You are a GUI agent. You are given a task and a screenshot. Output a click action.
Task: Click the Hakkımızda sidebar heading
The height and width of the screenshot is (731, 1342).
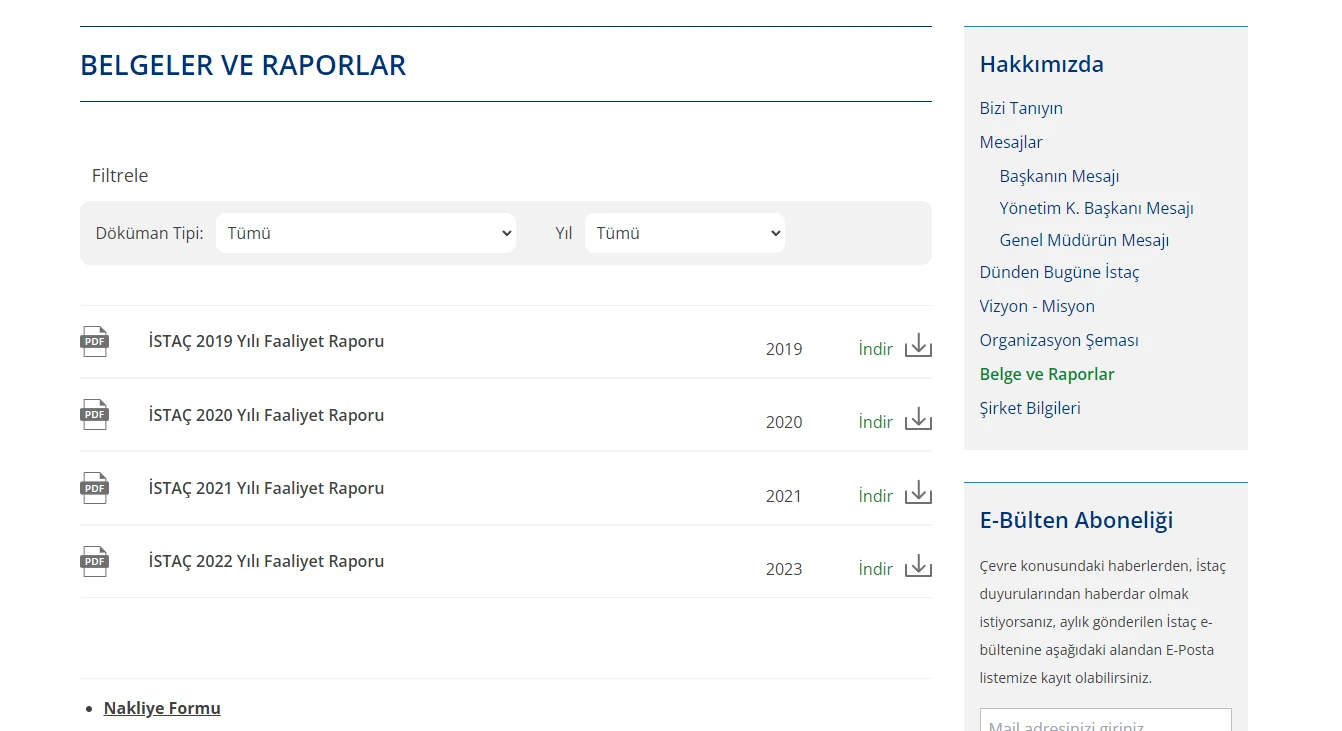(x=1041, y=64)
